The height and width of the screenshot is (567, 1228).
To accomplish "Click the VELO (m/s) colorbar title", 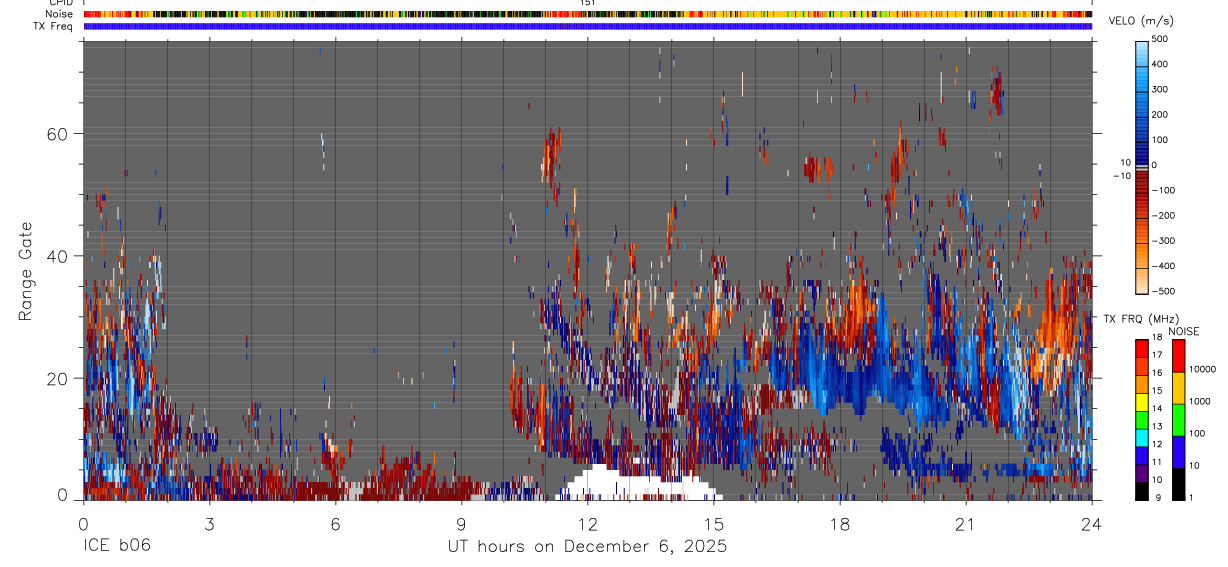I will 1142,22.
